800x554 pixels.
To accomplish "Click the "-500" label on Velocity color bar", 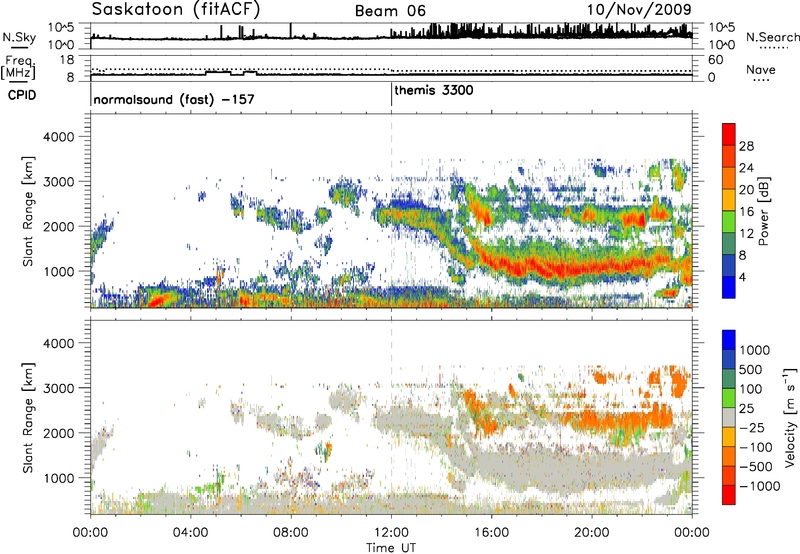I will tap(756, 466).
